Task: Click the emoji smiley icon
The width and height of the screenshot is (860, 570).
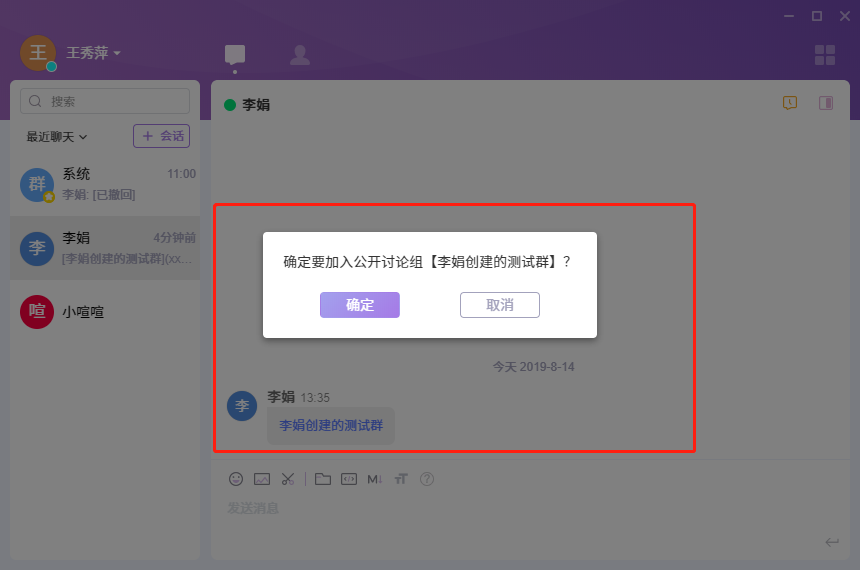Action: pyautogui.click(x=236, y=479)
